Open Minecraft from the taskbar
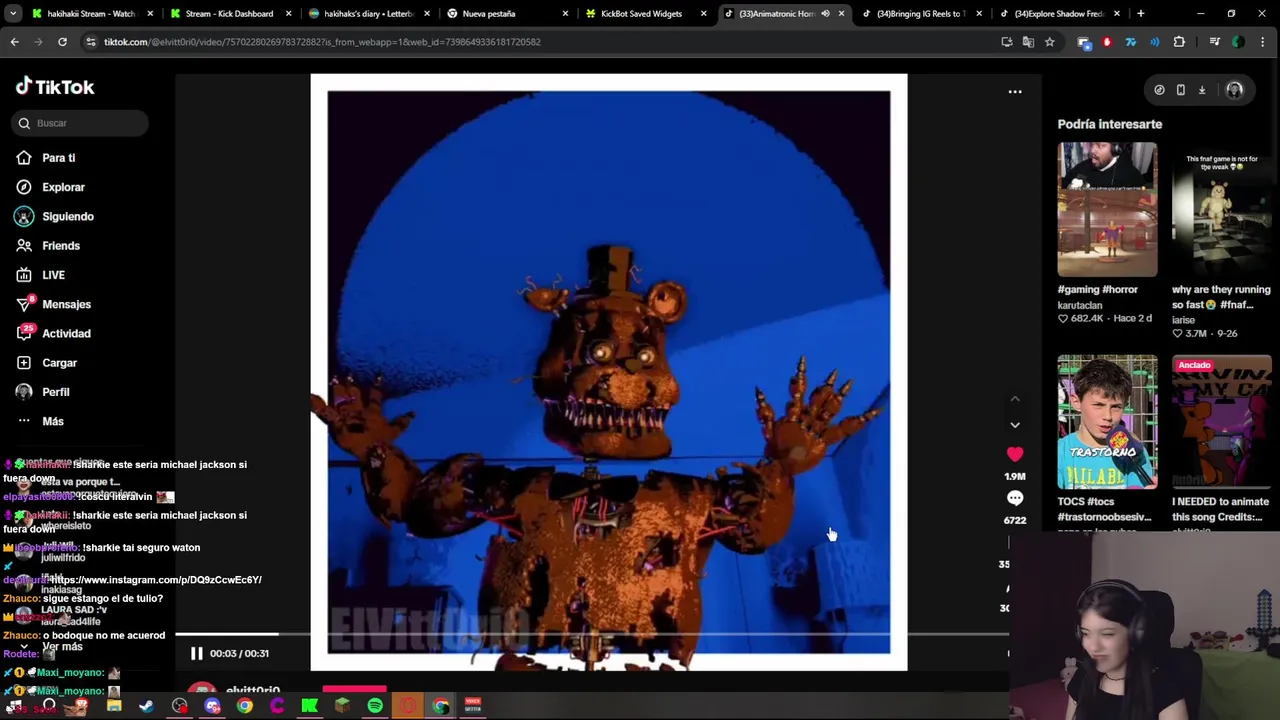The image size is (1280, 720). click(342, 706)
